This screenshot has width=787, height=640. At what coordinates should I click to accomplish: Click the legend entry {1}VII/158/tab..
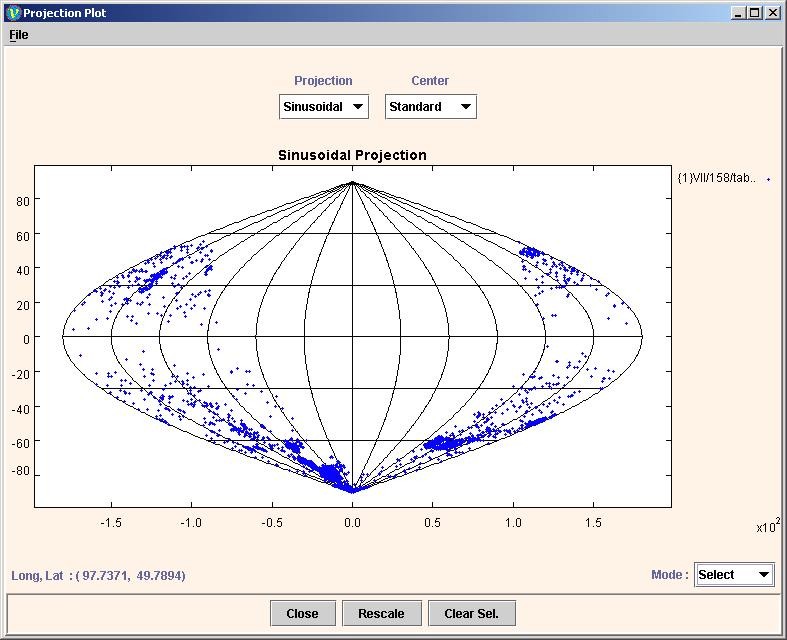point(717,178)
